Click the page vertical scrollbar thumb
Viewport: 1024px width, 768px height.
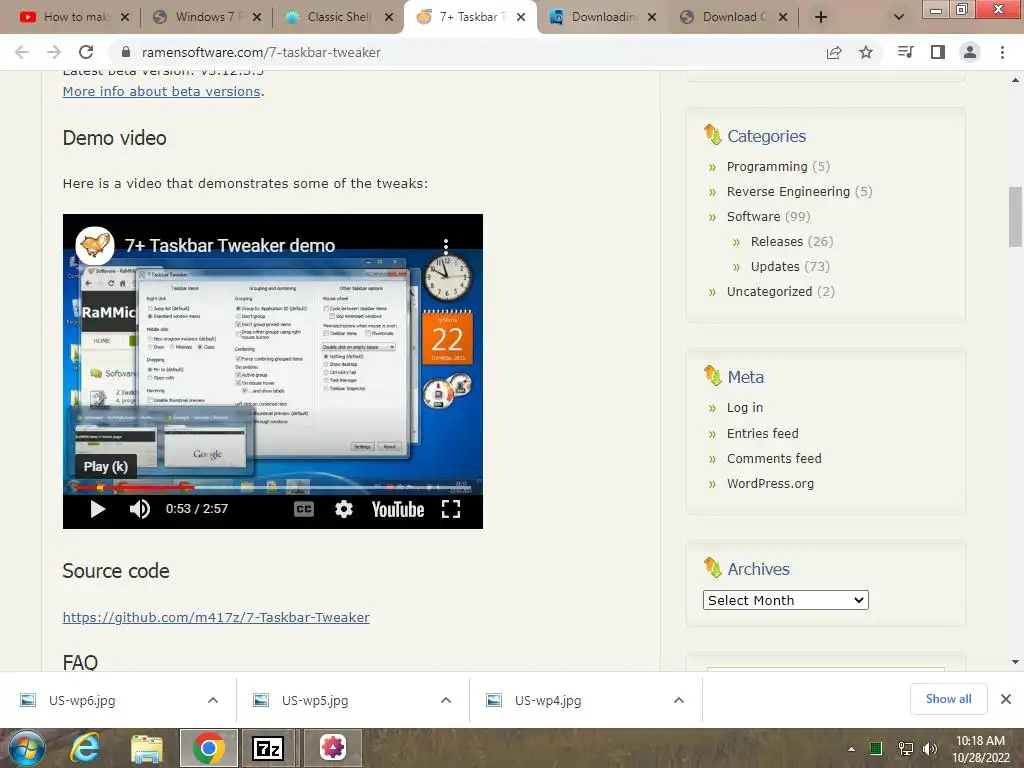click(x=1015, y=217)
